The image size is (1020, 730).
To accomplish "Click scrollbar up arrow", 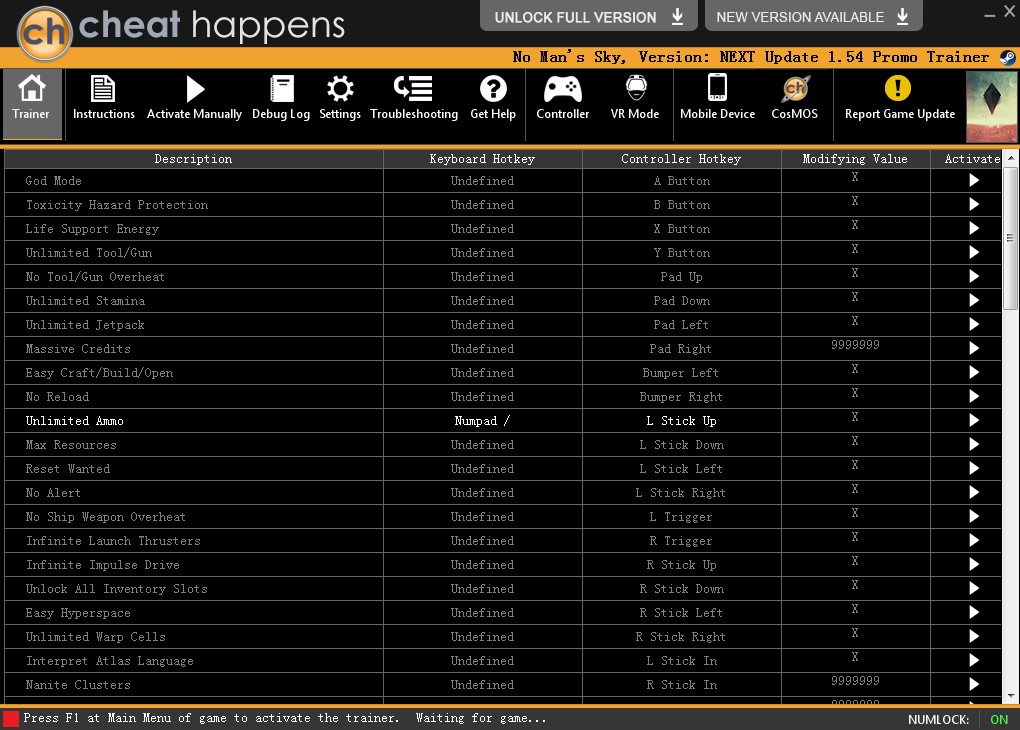I will tap(1010, 157).
